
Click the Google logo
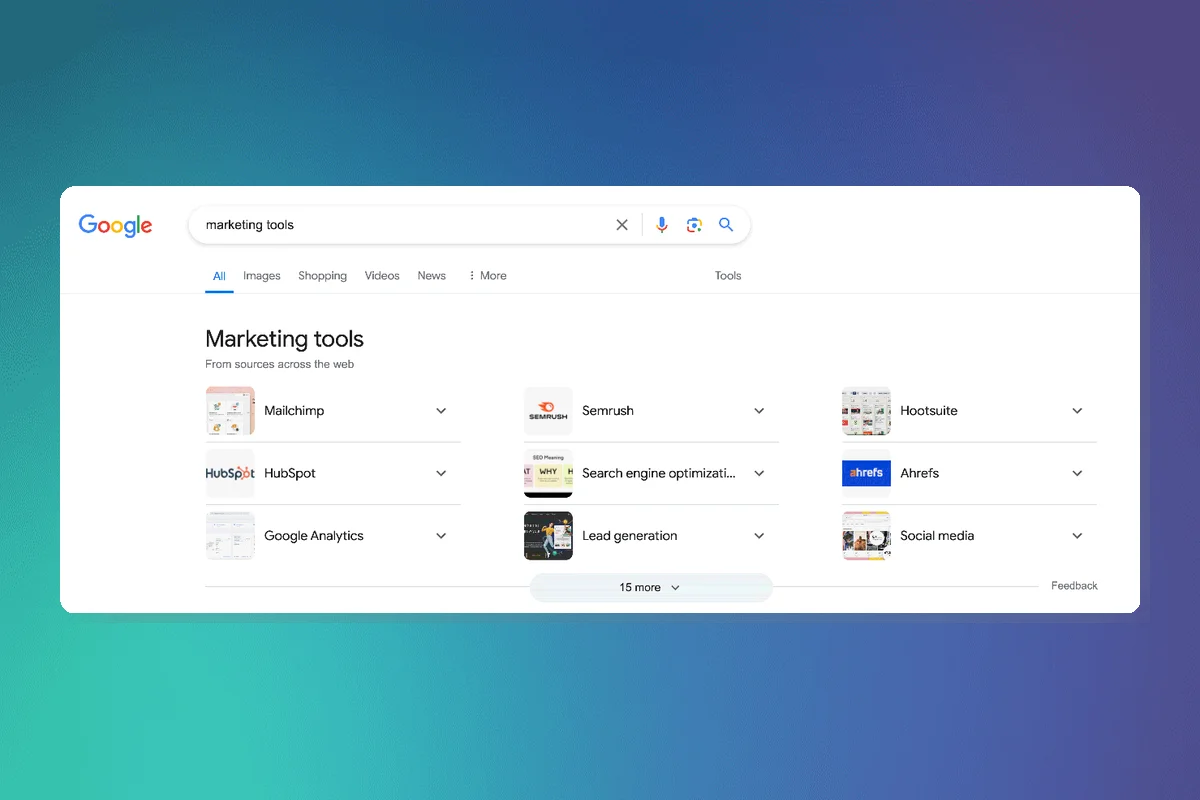pos(116,225)
